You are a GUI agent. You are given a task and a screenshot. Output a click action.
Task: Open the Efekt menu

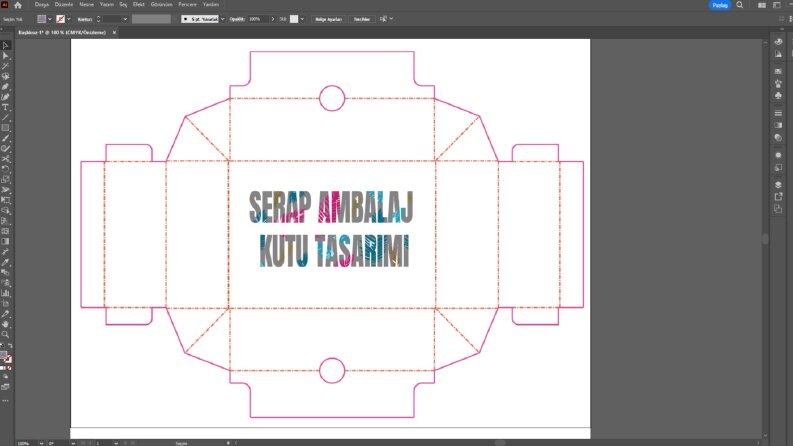(139, 5)
